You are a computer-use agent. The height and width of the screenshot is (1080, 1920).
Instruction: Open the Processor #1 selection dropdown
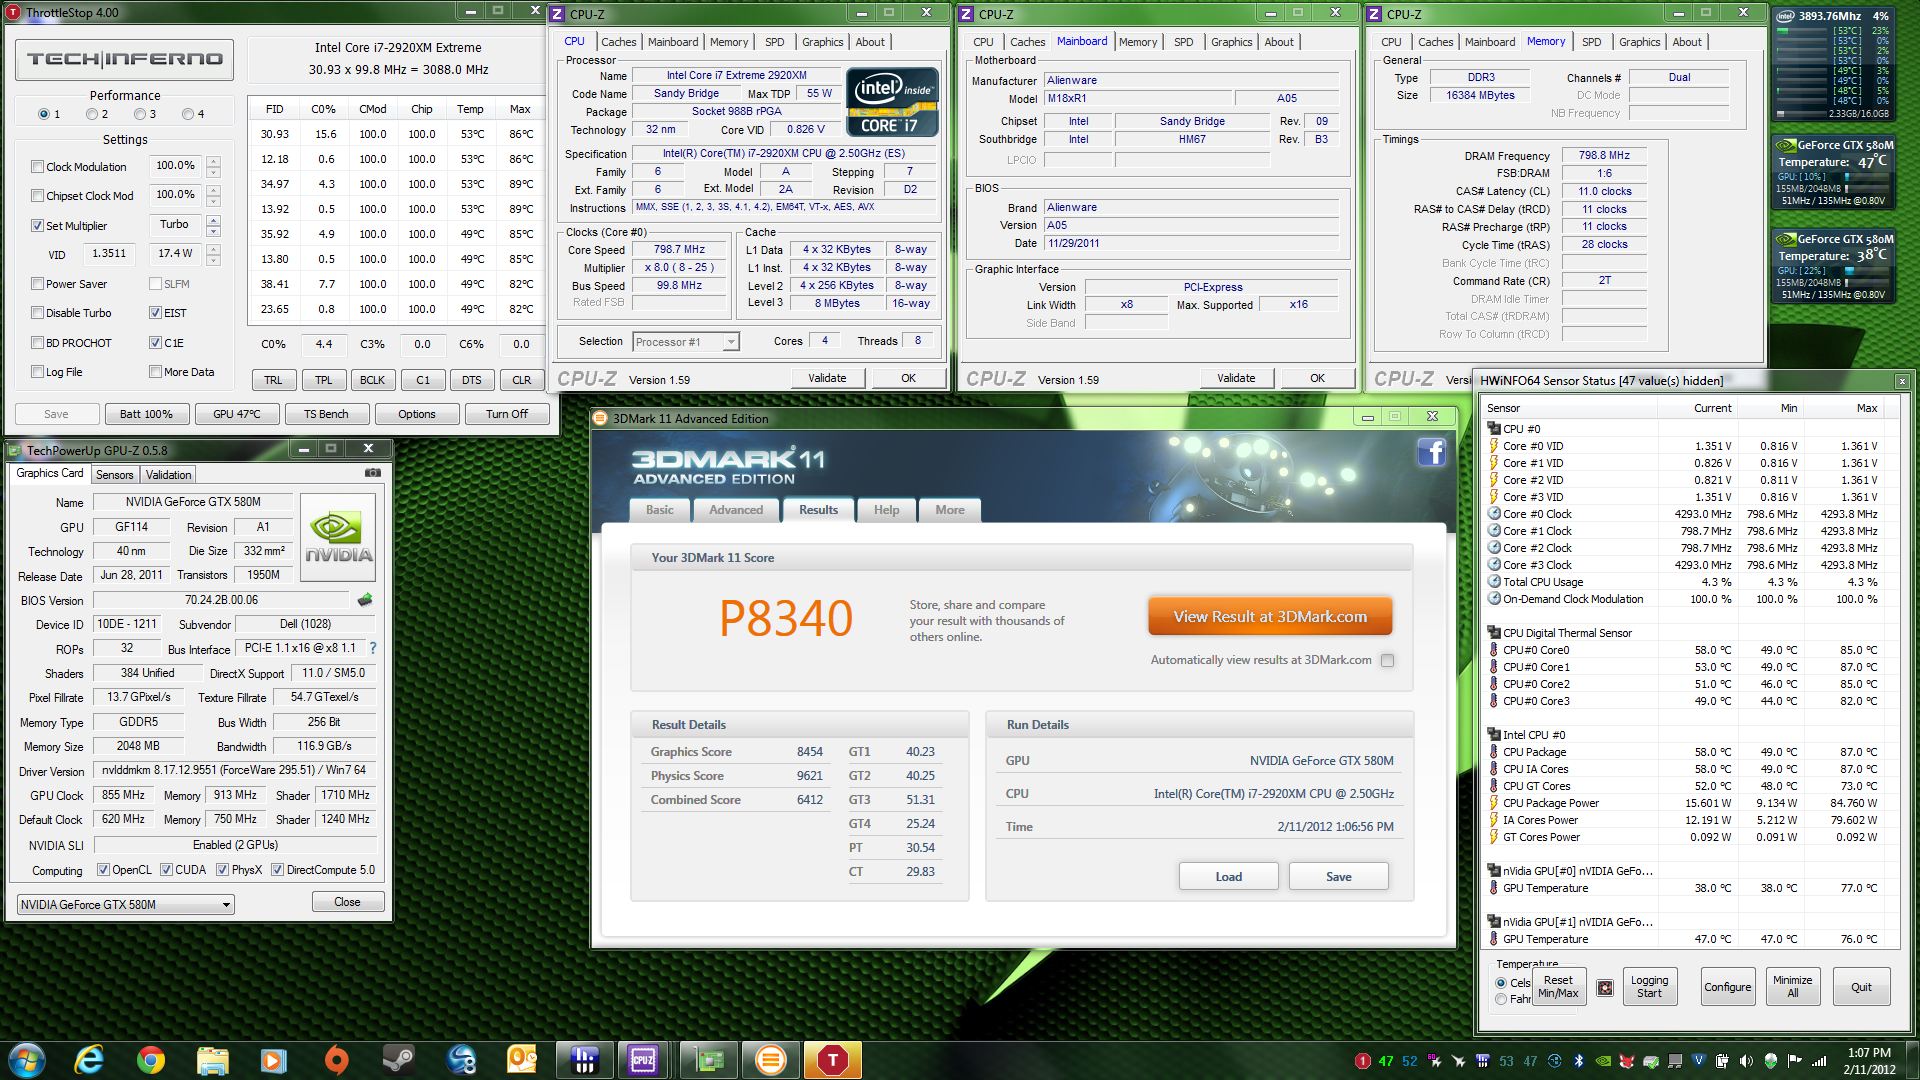(x=686, y=342)
